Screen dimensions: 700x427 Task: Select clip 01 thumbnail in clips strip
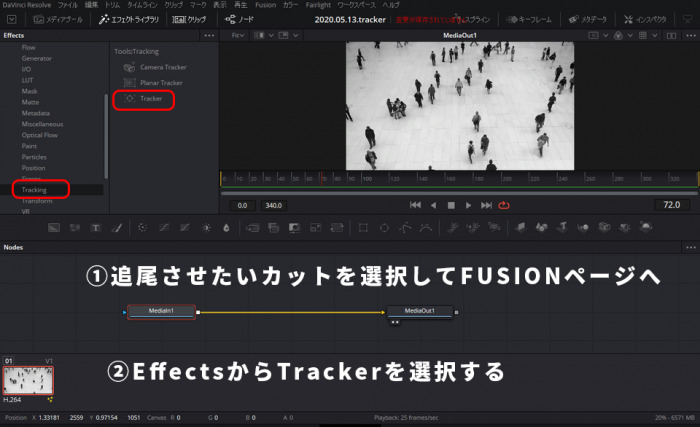pos(28,380)
